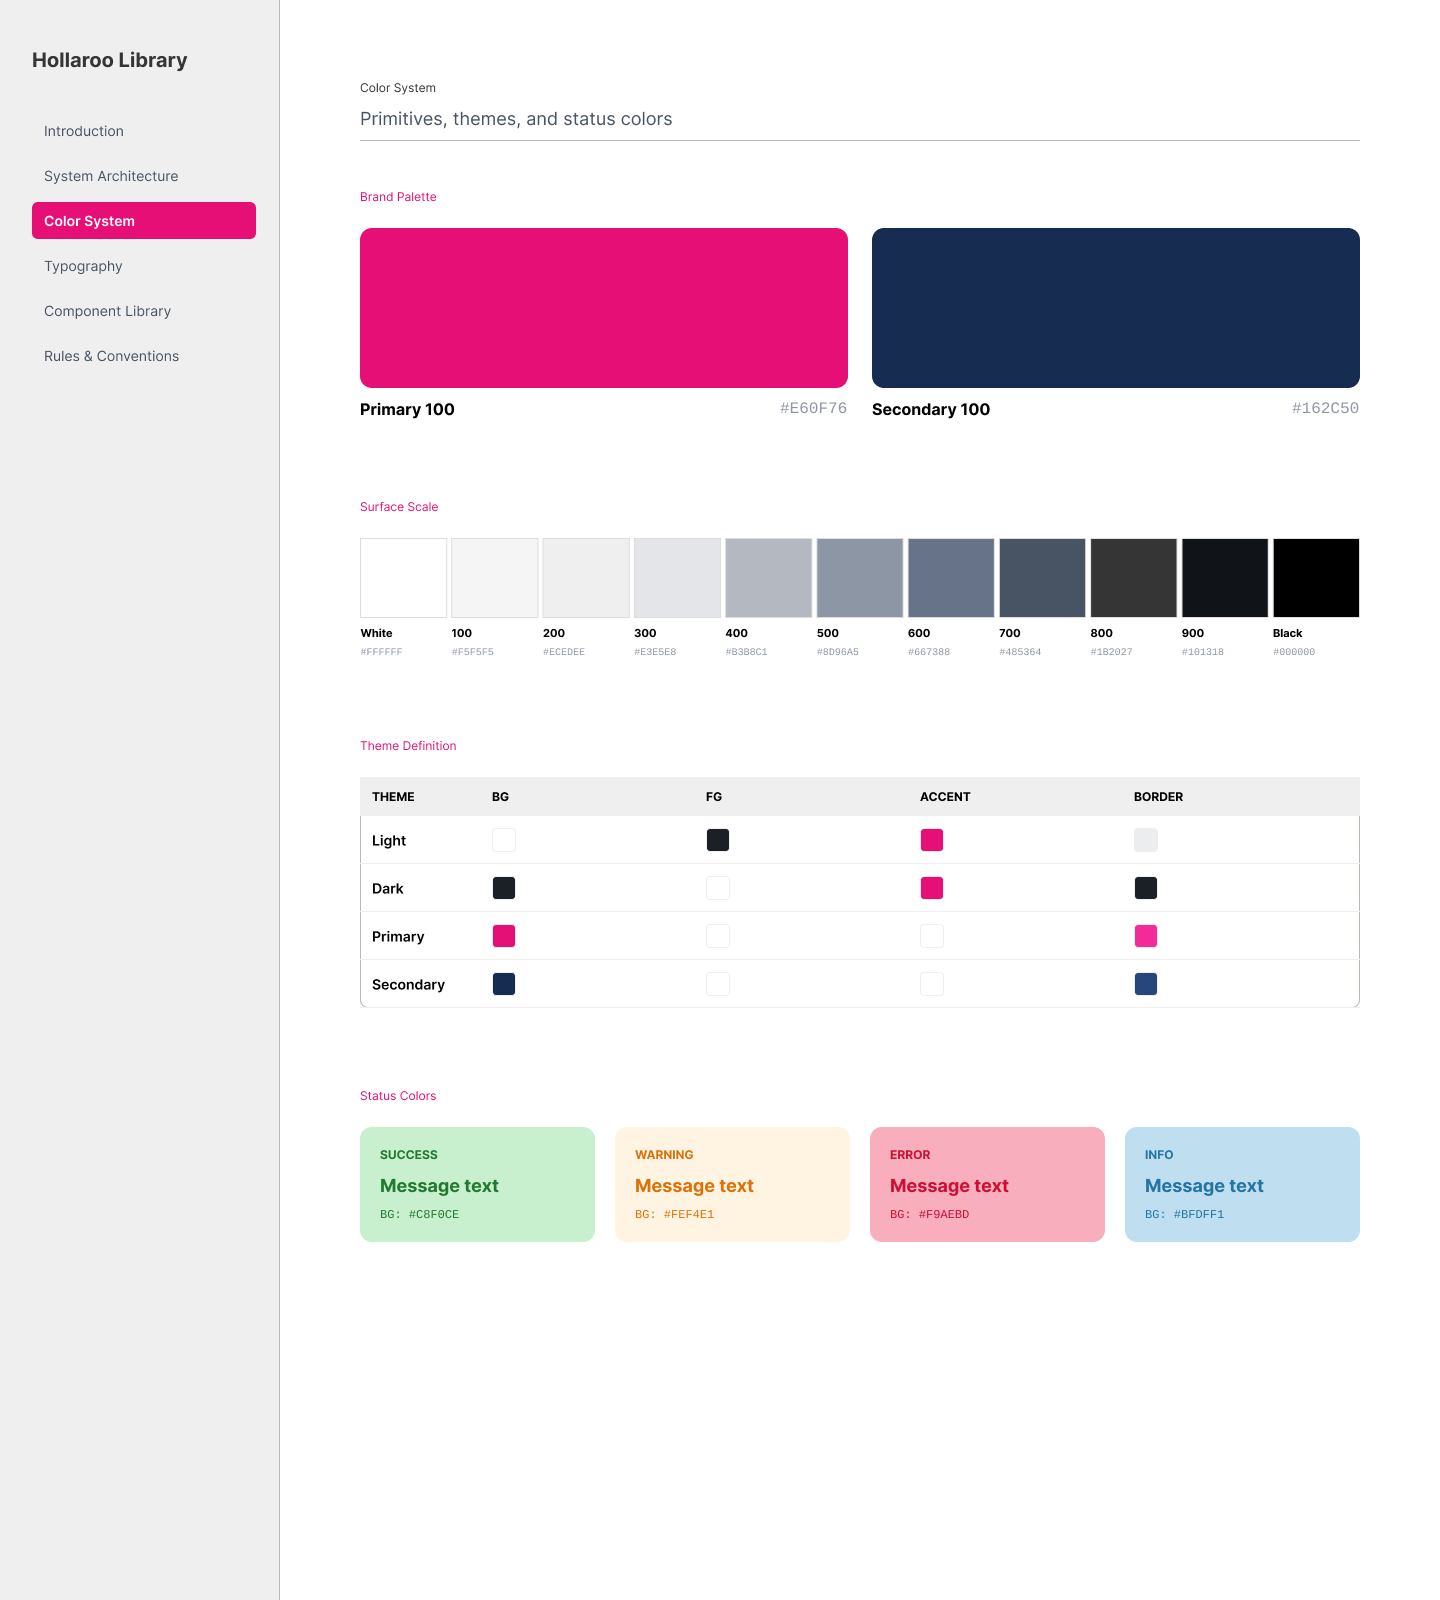
Task: Navigate to Component Library
Action: [x=144, y=311]
